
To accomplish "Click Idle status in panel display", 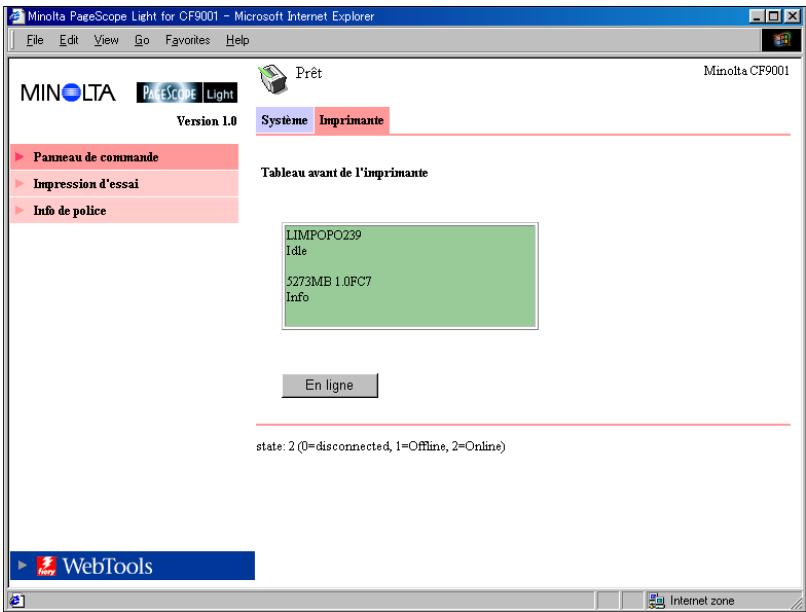I will pyautogui.click(x=297, y=251).
